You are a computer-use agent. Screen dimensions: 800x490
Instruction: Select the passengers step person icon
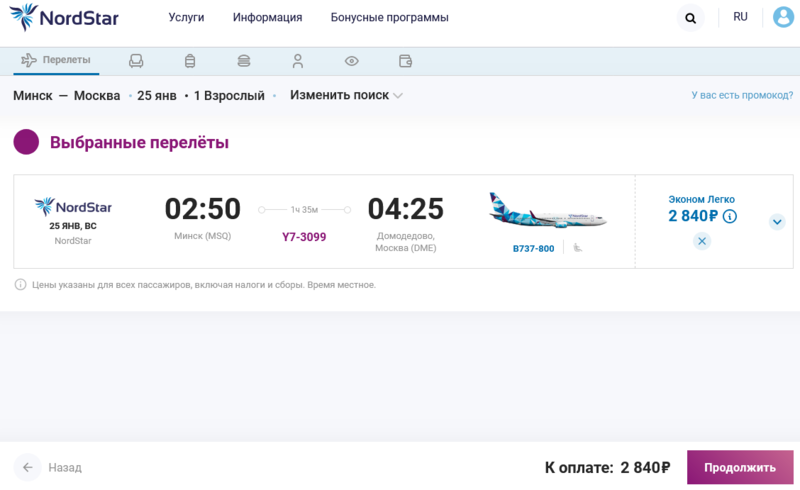tap(297, 61)
